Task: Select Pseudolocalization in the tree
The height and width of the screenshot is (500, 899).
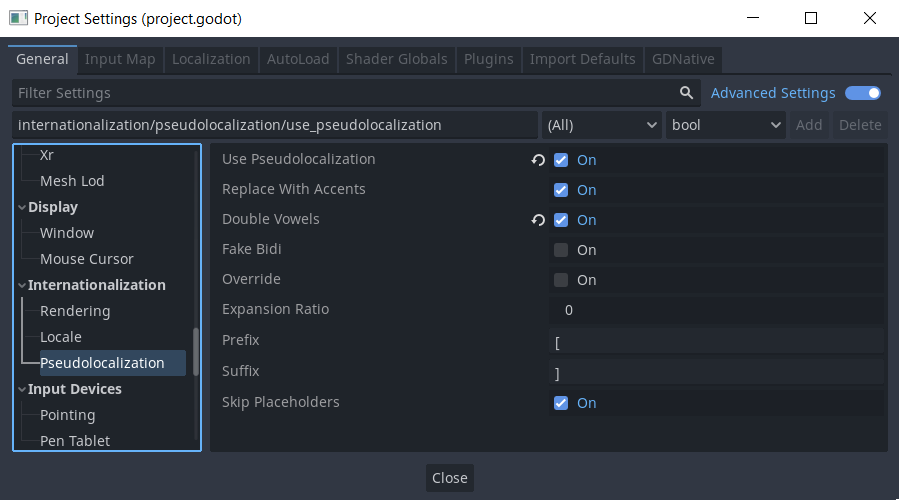Action: coord(112,363)
